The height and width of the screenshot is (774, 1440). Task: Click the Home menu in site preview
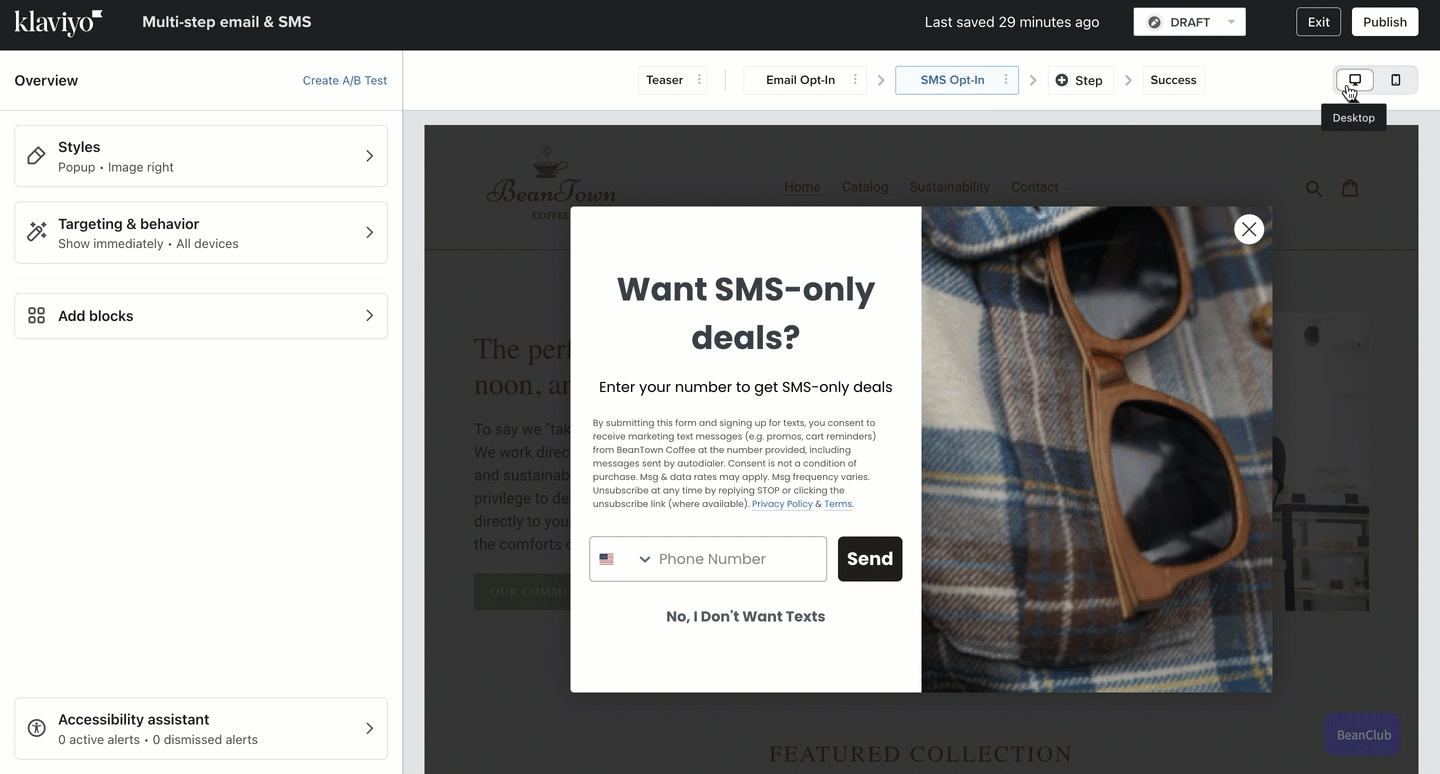(x=802, y=187)
